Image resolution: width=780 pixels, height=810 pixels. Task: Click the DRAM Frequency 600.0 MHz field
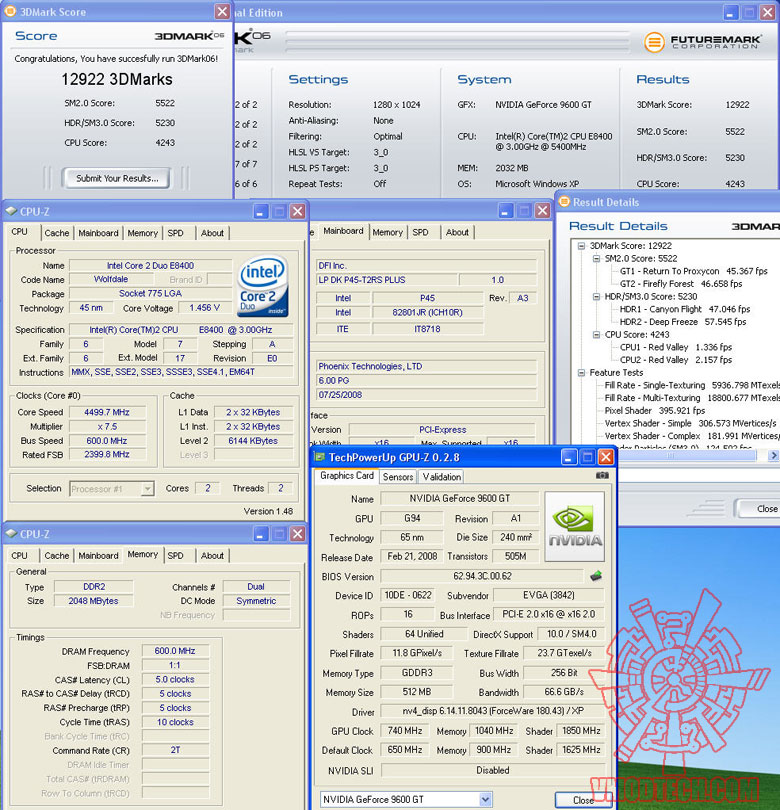175,651
